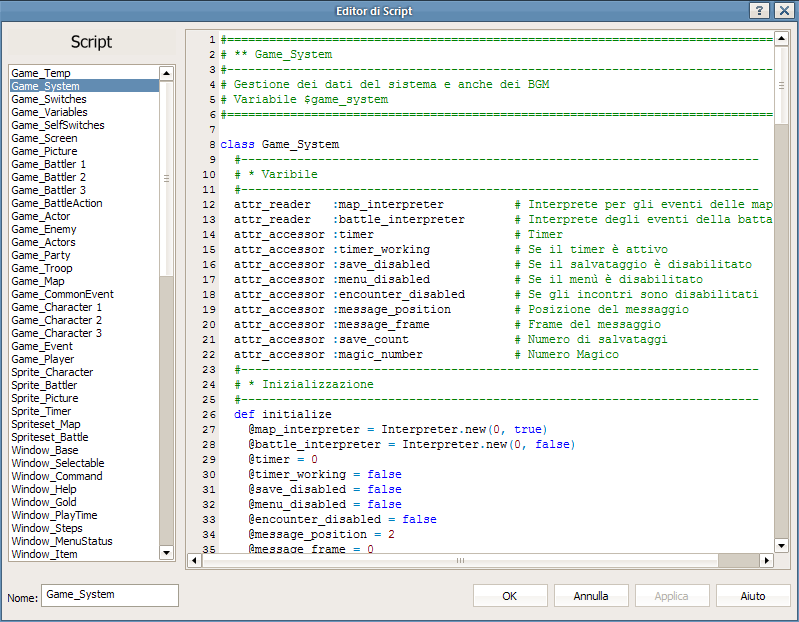
Task: Click the Annulla button
Action: (591, 596)
